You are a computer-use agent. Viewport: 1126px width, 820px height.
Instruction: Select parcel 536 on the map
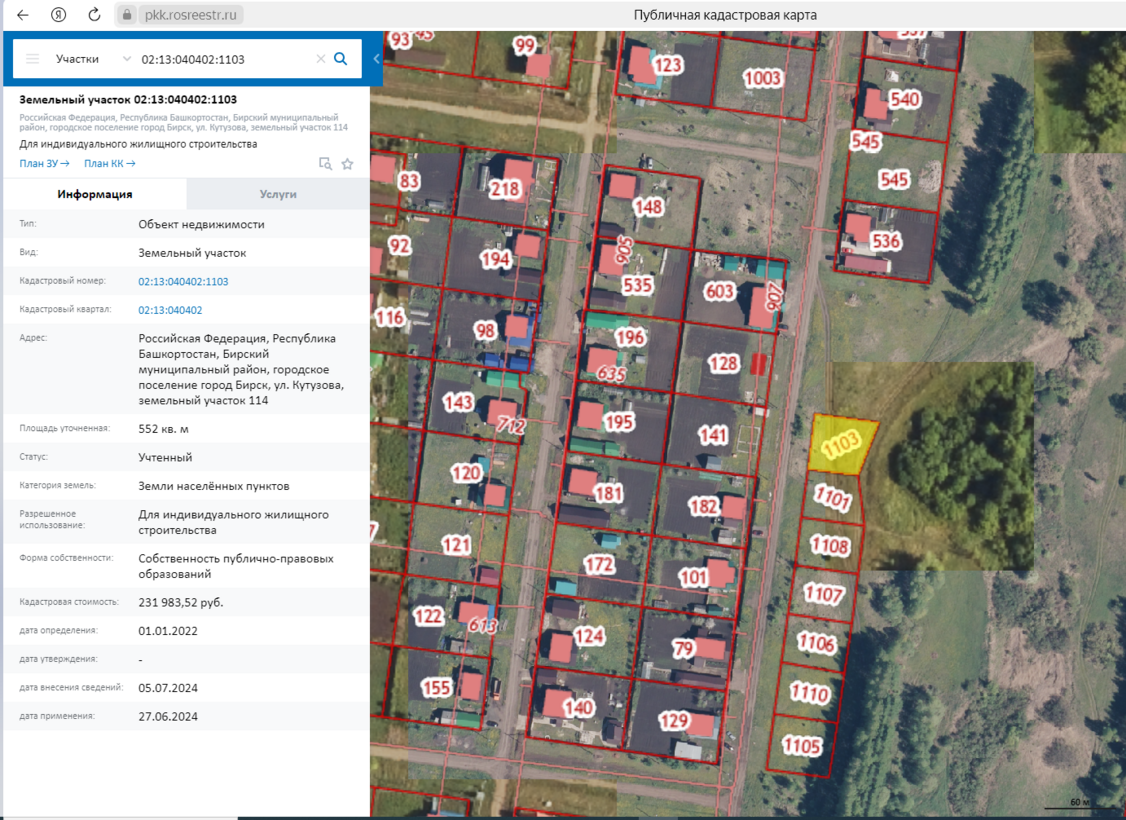point(885,241)
